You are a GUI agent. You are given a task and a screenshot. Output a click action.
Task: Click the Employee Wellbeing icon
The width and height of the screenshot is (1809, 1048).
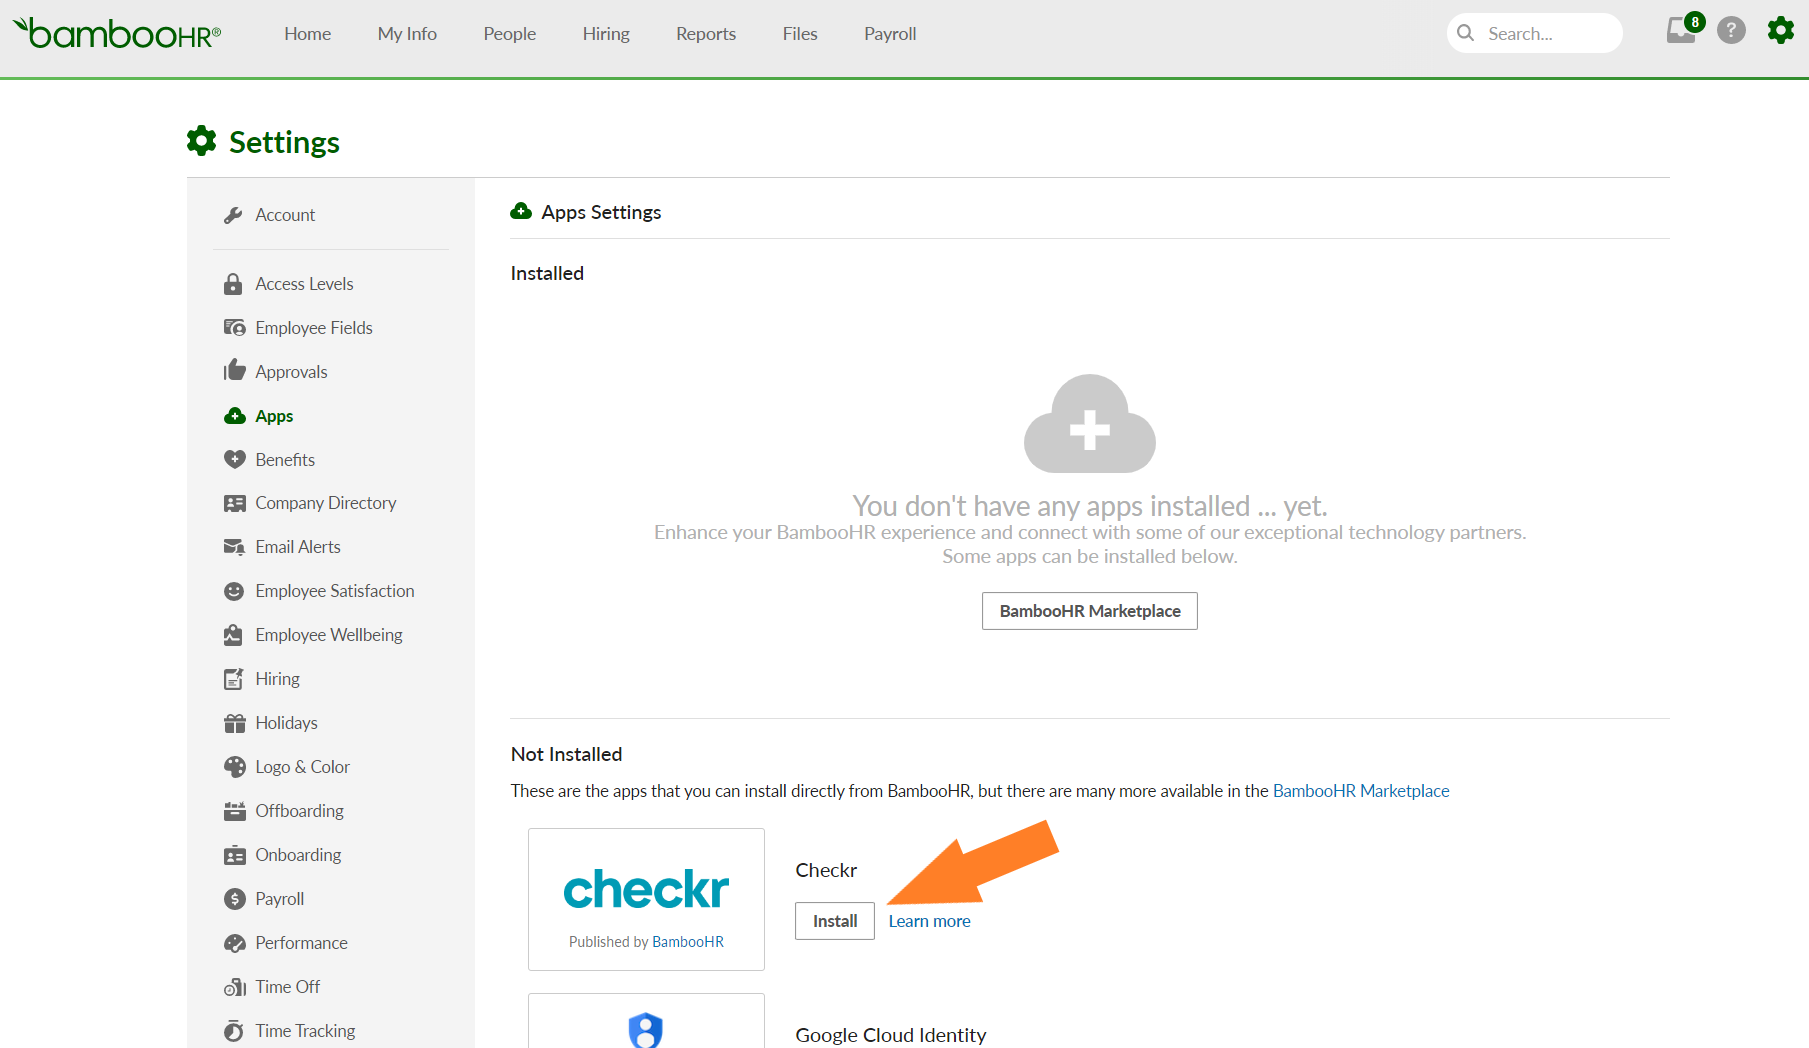234,635
